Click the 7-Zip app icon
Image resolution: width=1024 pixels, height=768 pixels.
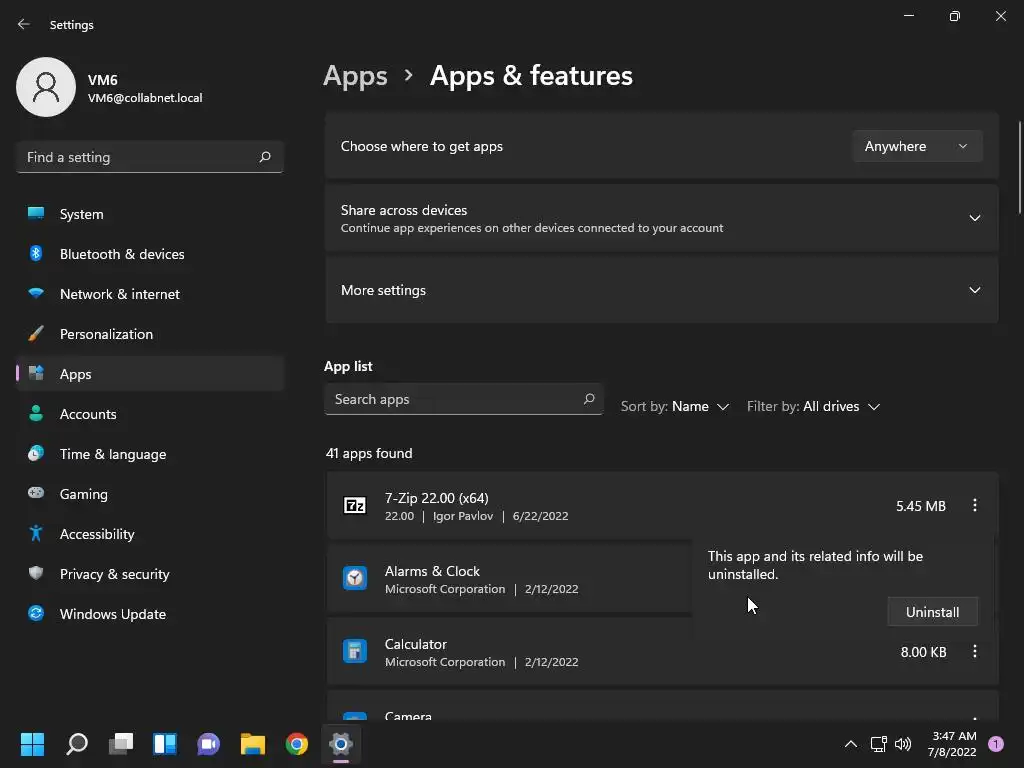click(x=355, y=505)
